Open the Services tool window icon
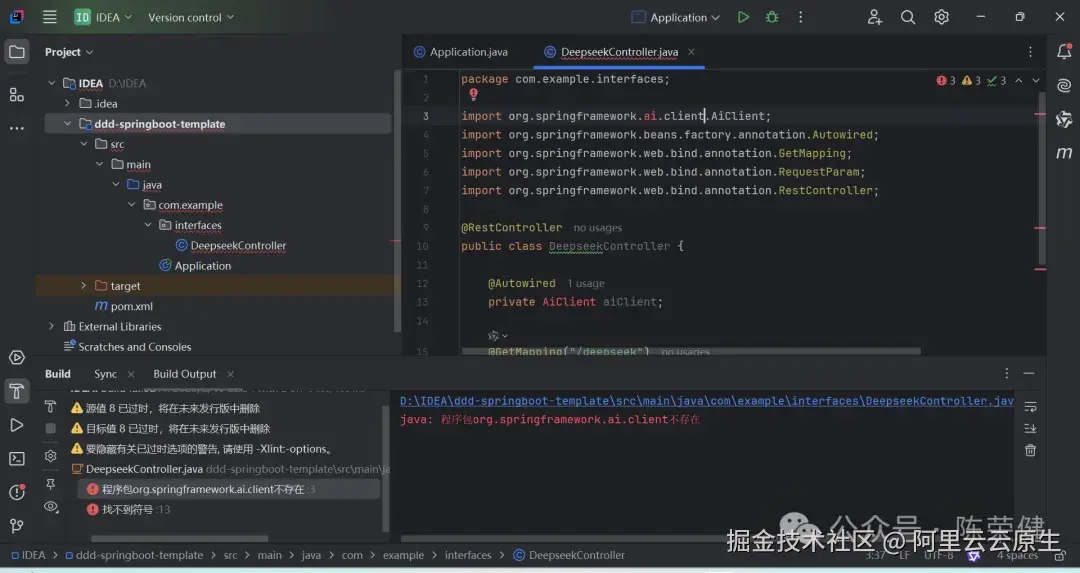Screen dimensions: 1080x573 click(17, 357)
